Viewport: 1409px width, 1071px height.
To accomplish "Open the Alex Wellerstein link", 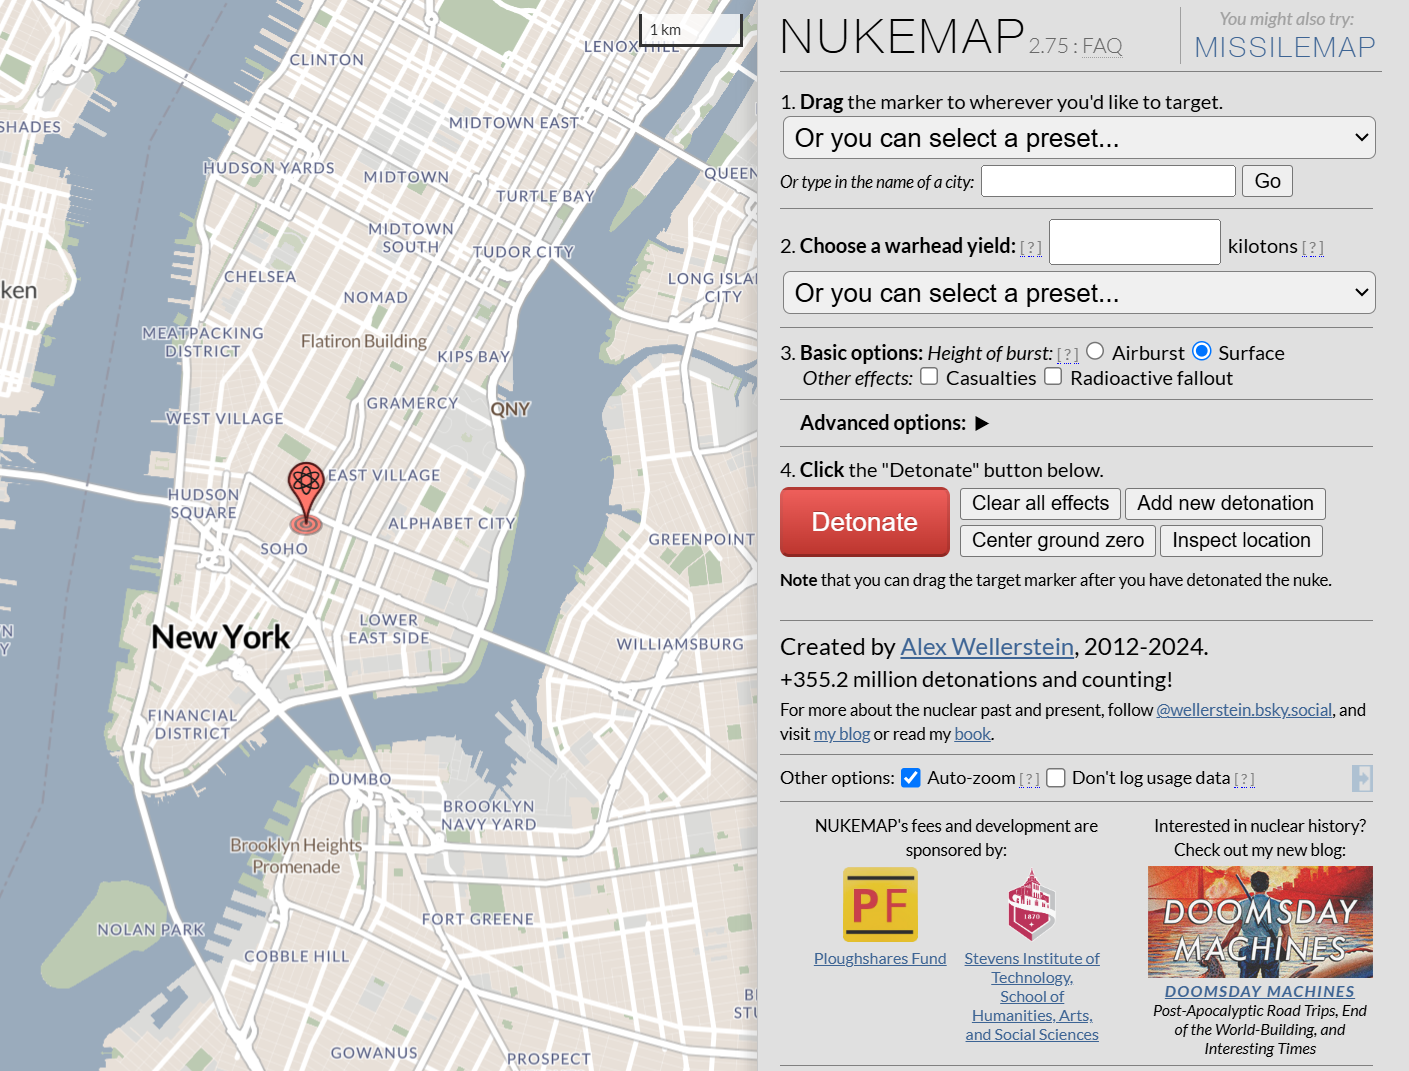I will click(x=987, y=647).
